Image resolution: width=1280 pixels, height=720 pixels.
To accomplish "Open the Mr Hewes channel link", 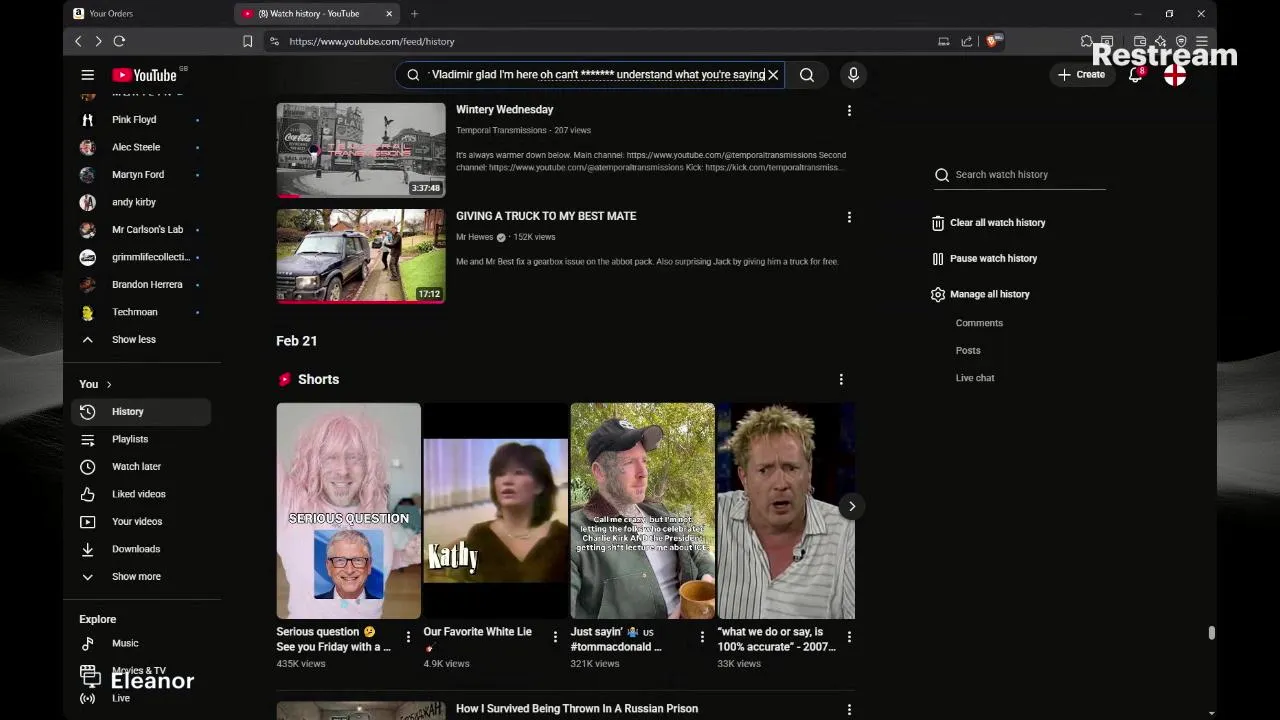I will point(474,237).
